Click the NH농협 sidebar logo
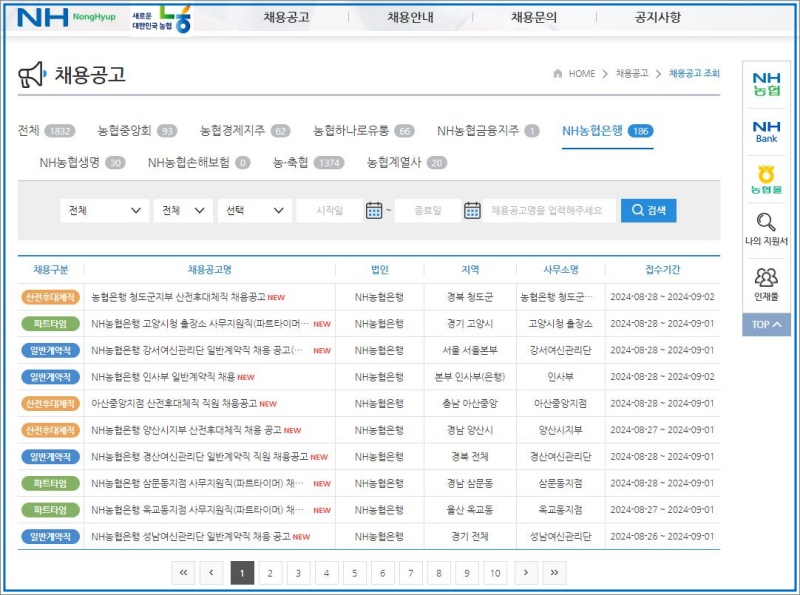 (x=766, y=85)
